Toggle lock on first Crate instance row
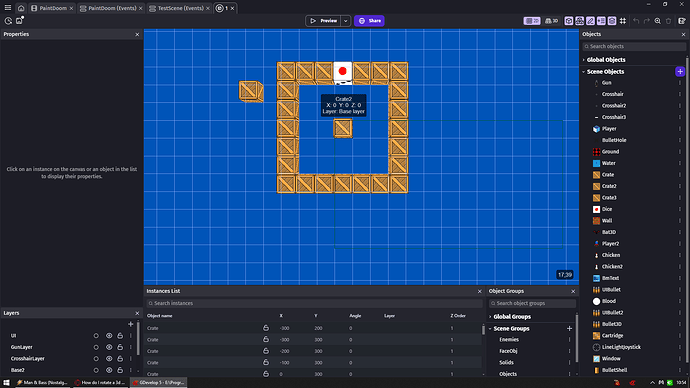Image resolution: width=690 pixels, height=388 pixels. 266,328
